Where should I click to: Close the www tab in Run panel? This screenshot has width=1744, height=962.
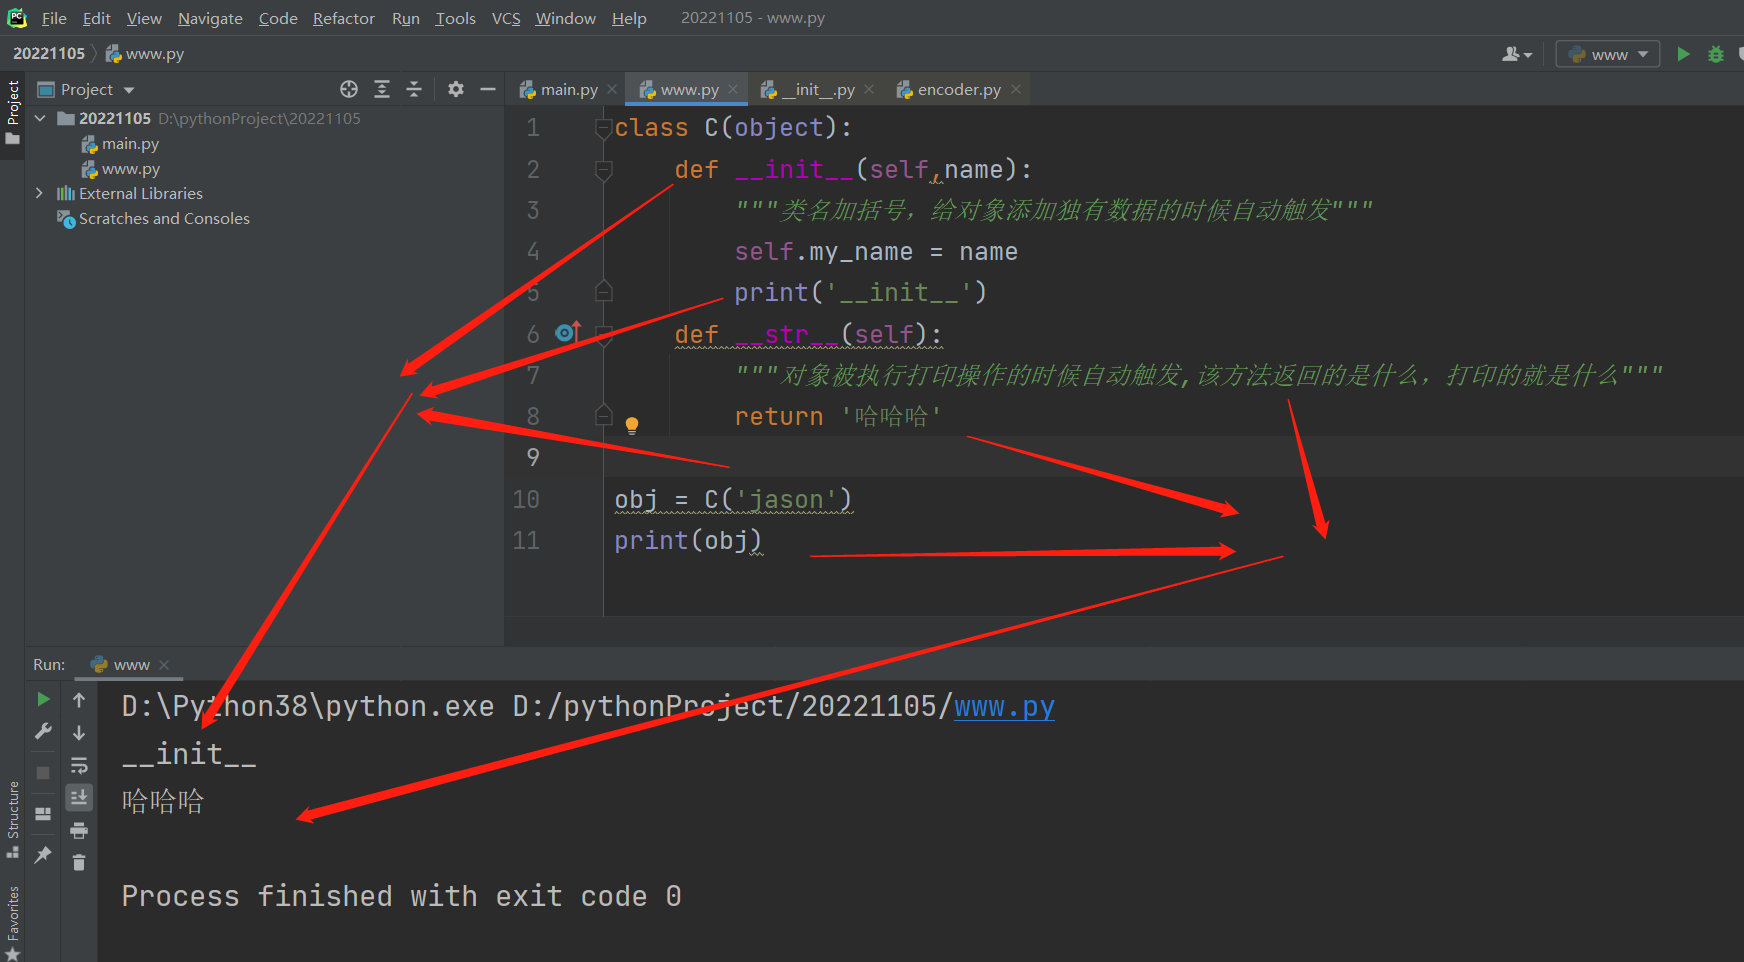pos(164,665)
